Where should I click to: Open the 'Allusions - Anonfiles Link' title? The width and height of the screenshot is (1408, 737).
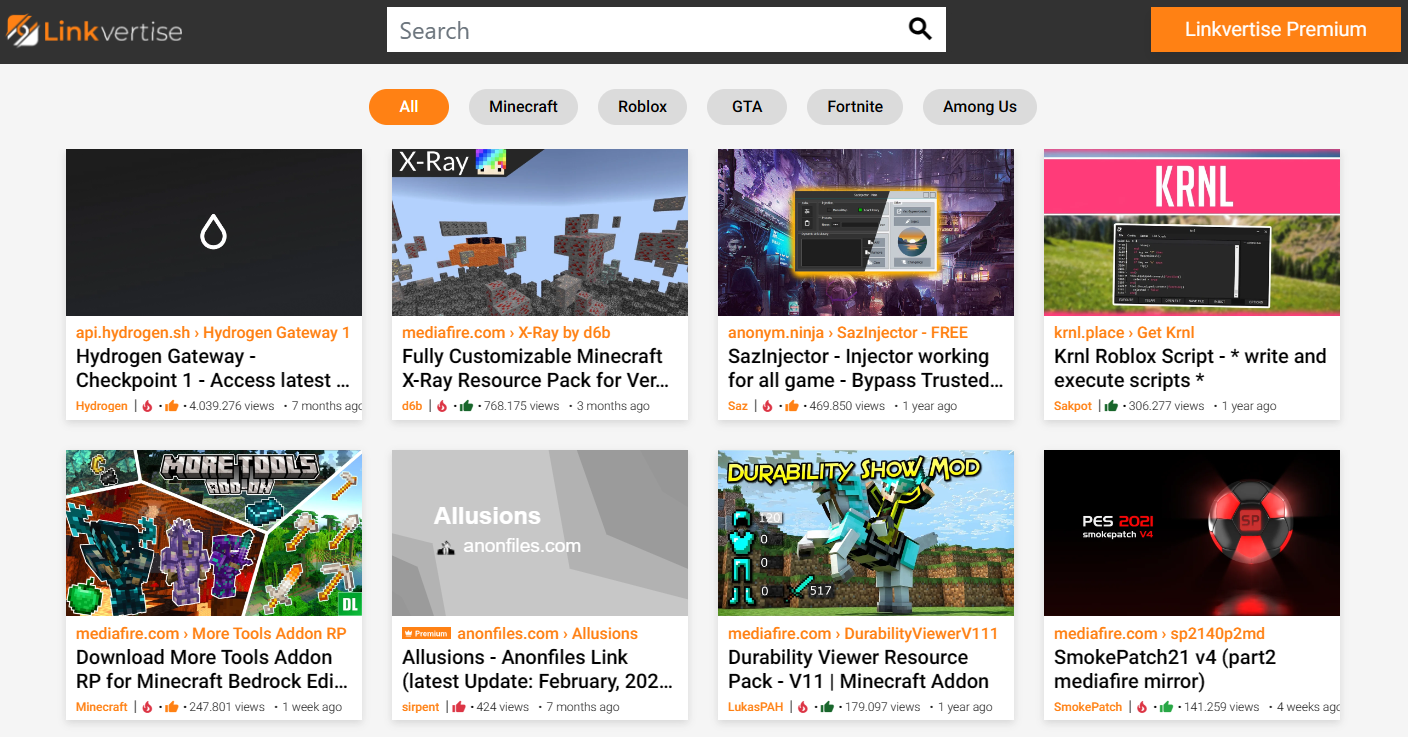pos(538,669)
